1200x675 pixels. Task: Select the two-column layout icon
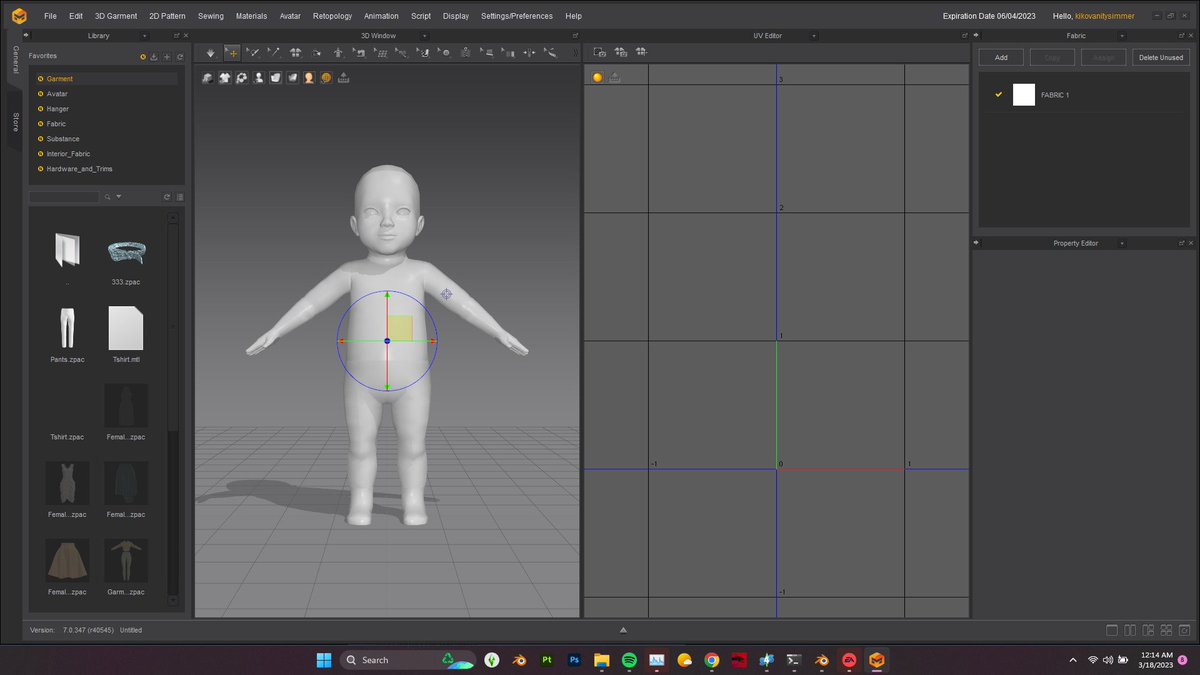[1130, 630]
